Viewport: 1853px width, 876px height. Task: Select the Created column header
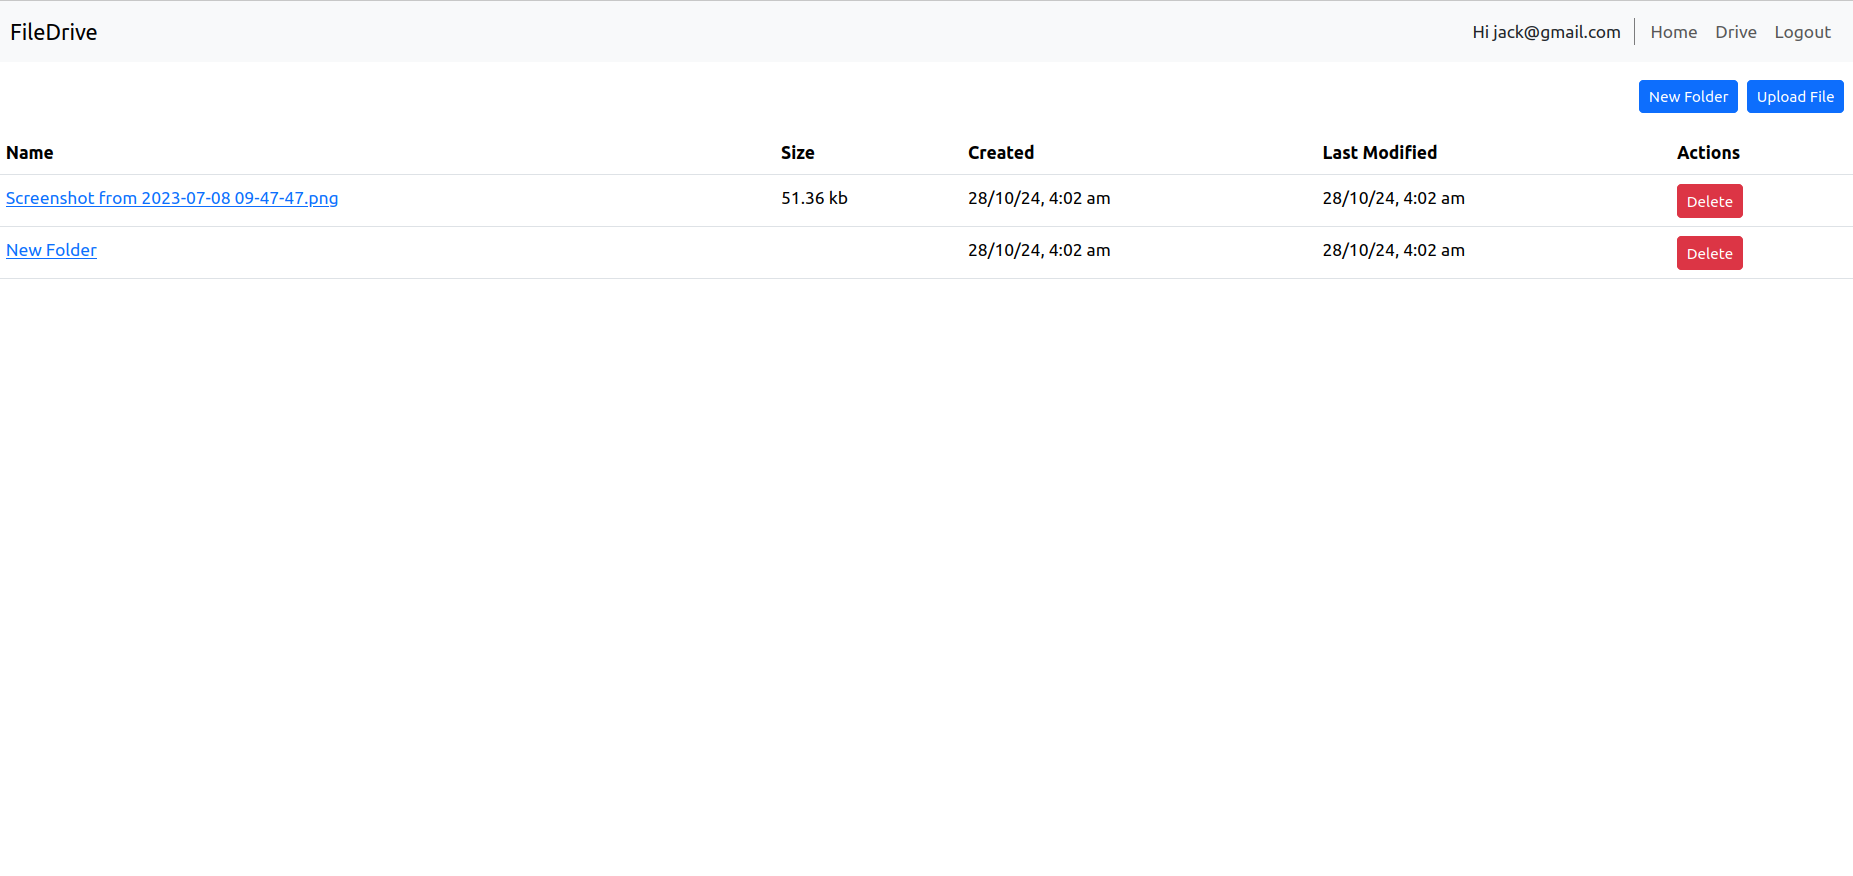(1000, 153)
